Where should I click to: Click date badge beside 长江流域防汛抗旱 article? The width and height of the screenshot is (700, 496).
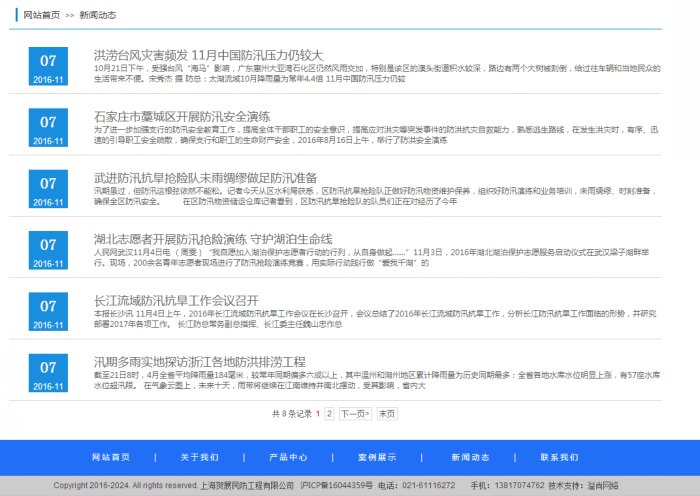pos(48,312)
